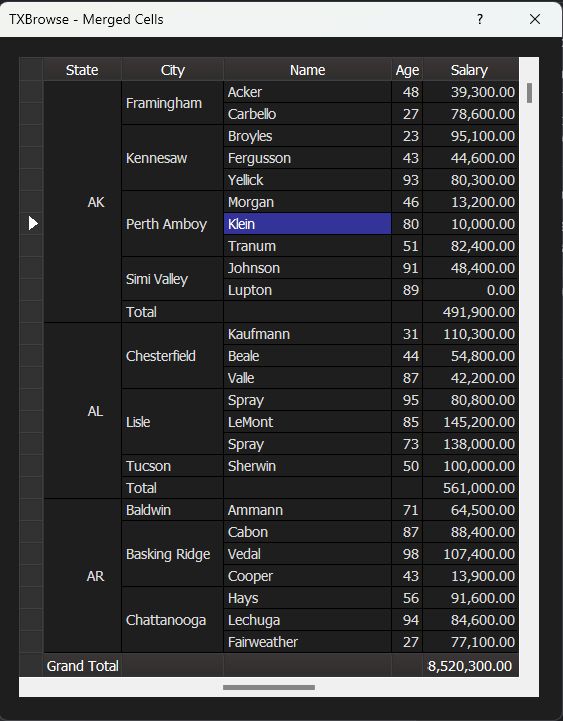Click the row selector beside Acker

point(31,92)
